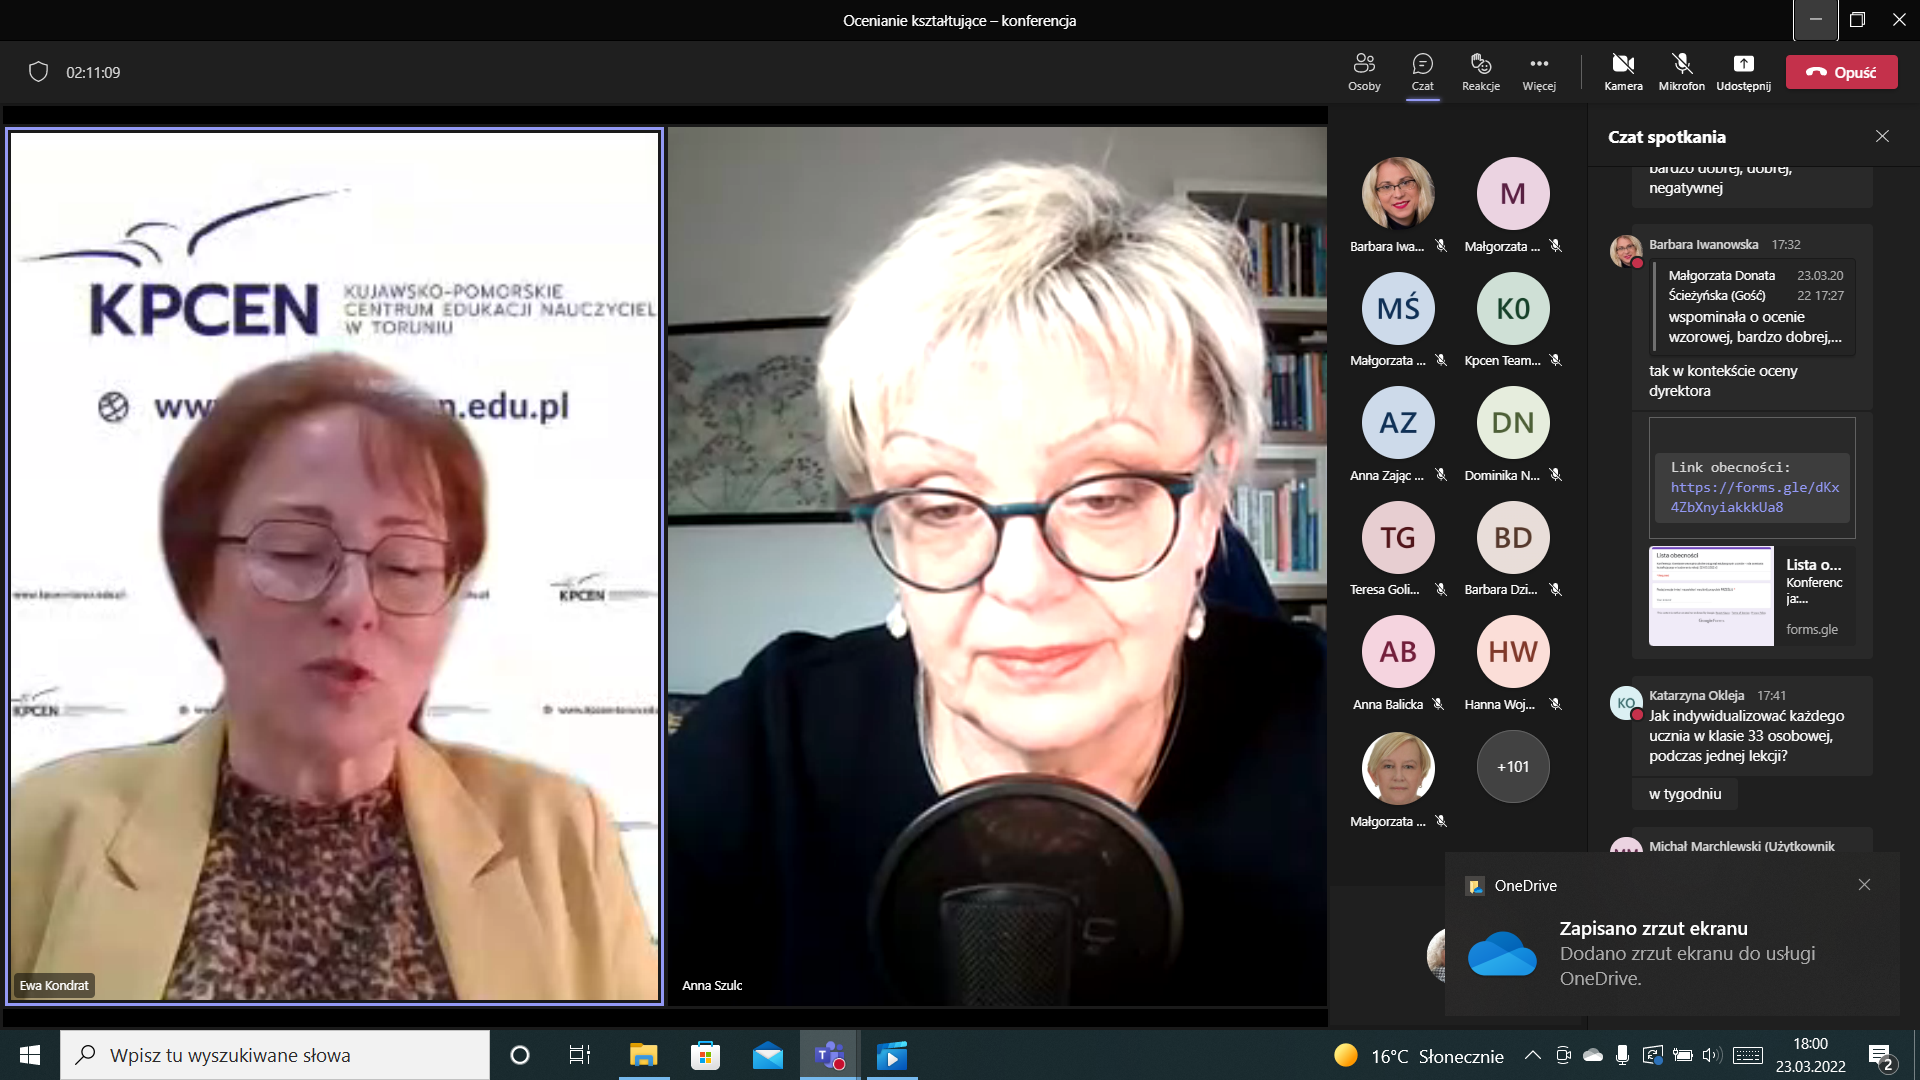1920x1080 pixels.
Task: Expand hidden system tray icons chevron
Action: 1532,1055
